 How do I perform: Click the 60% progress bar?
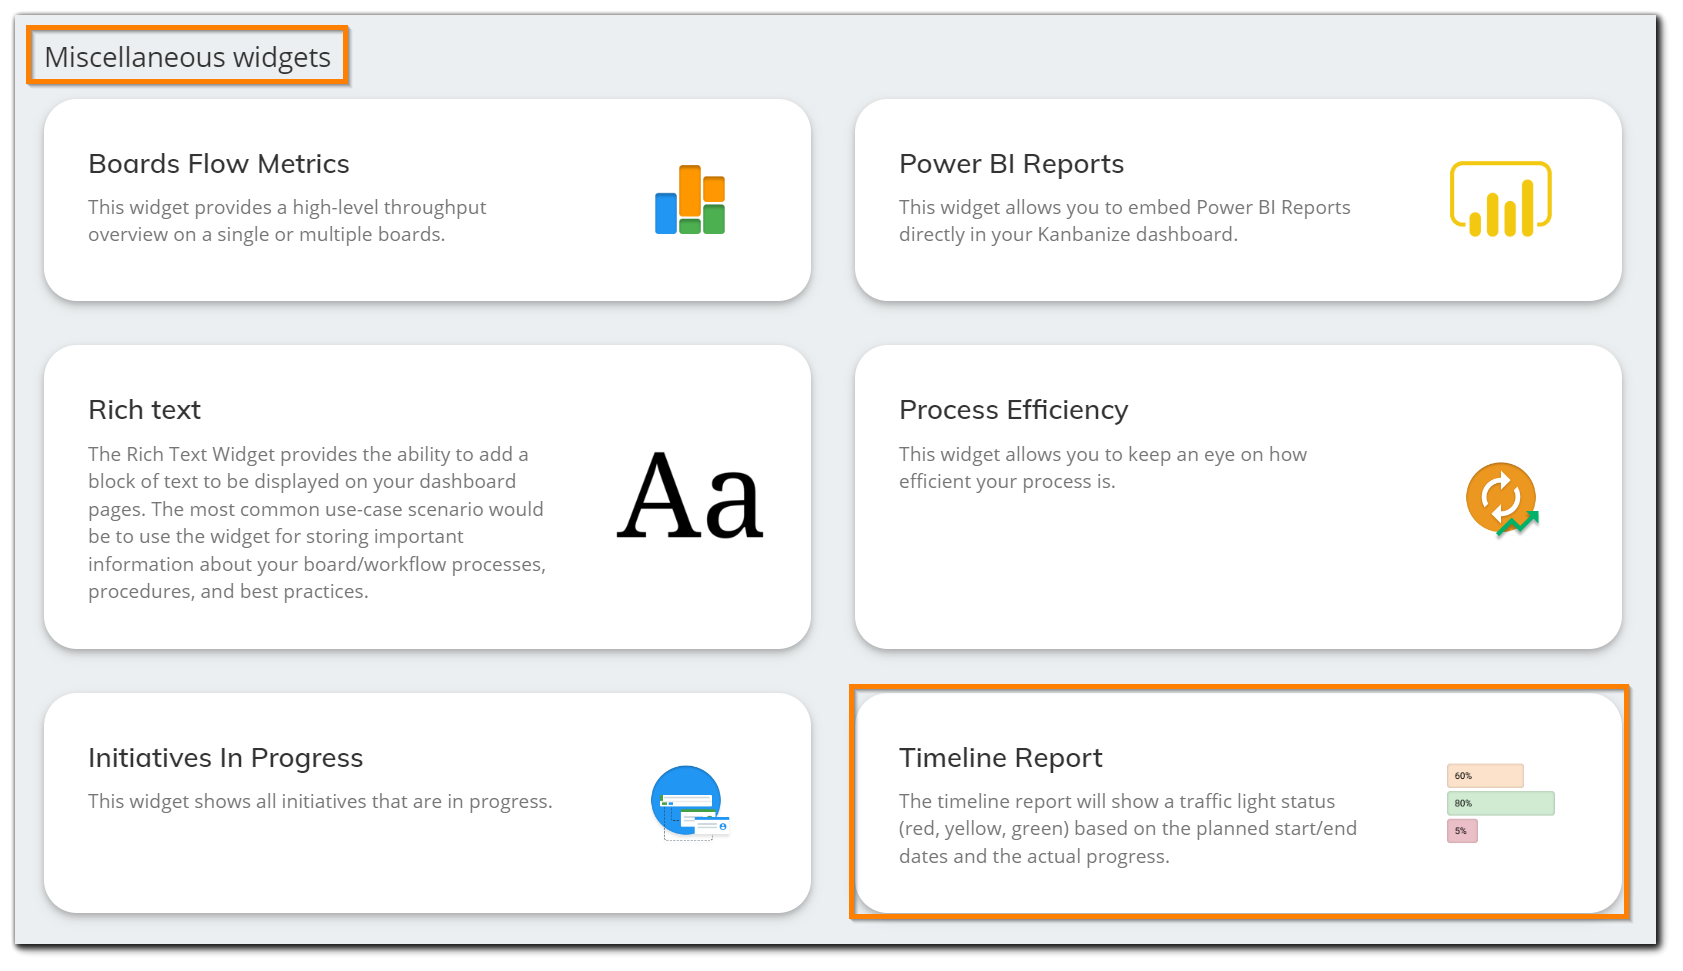1486,775
